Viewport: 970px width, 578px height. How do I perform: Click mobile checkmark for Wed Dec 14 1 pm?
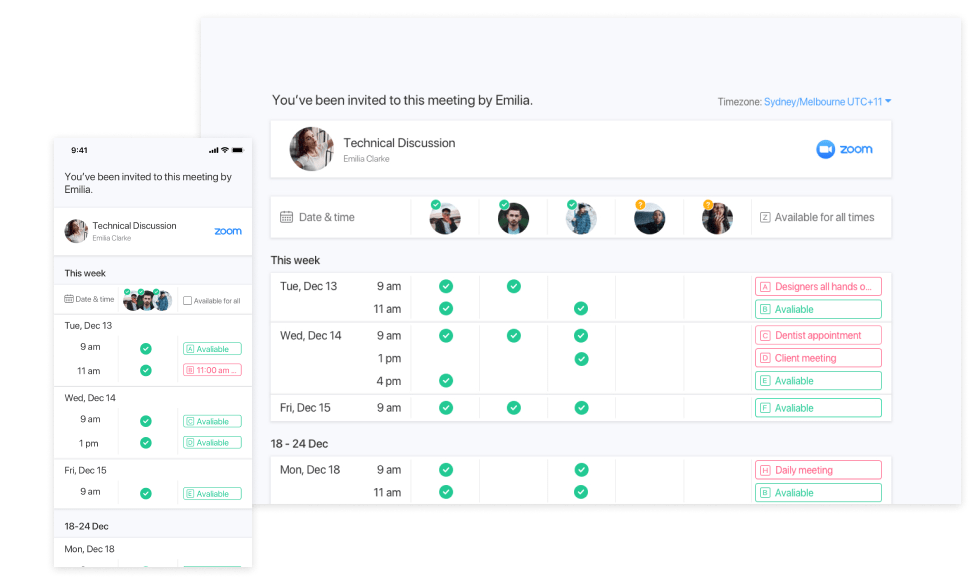pyautogui.click(x=145, y=442)
